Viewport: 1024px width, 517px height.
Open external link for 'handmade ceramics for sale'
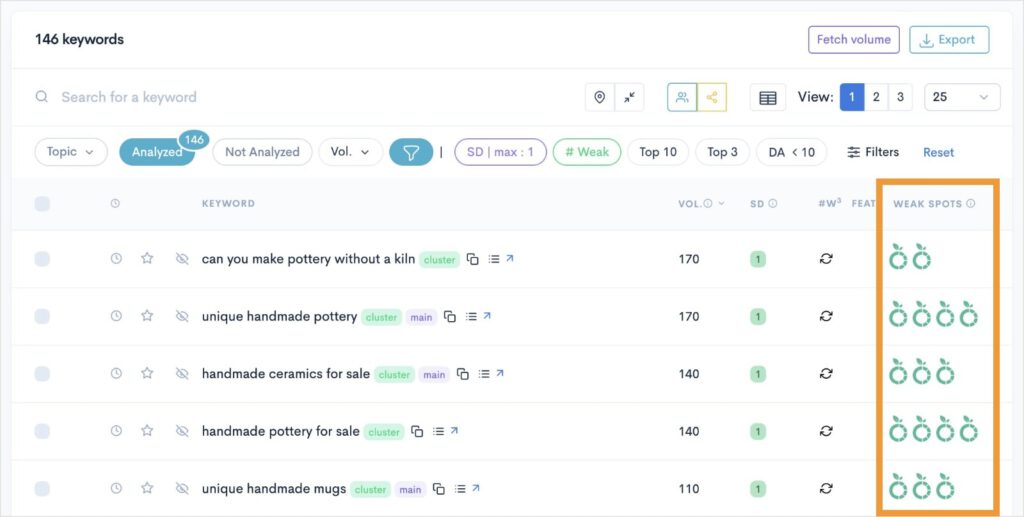coord(500,373)
